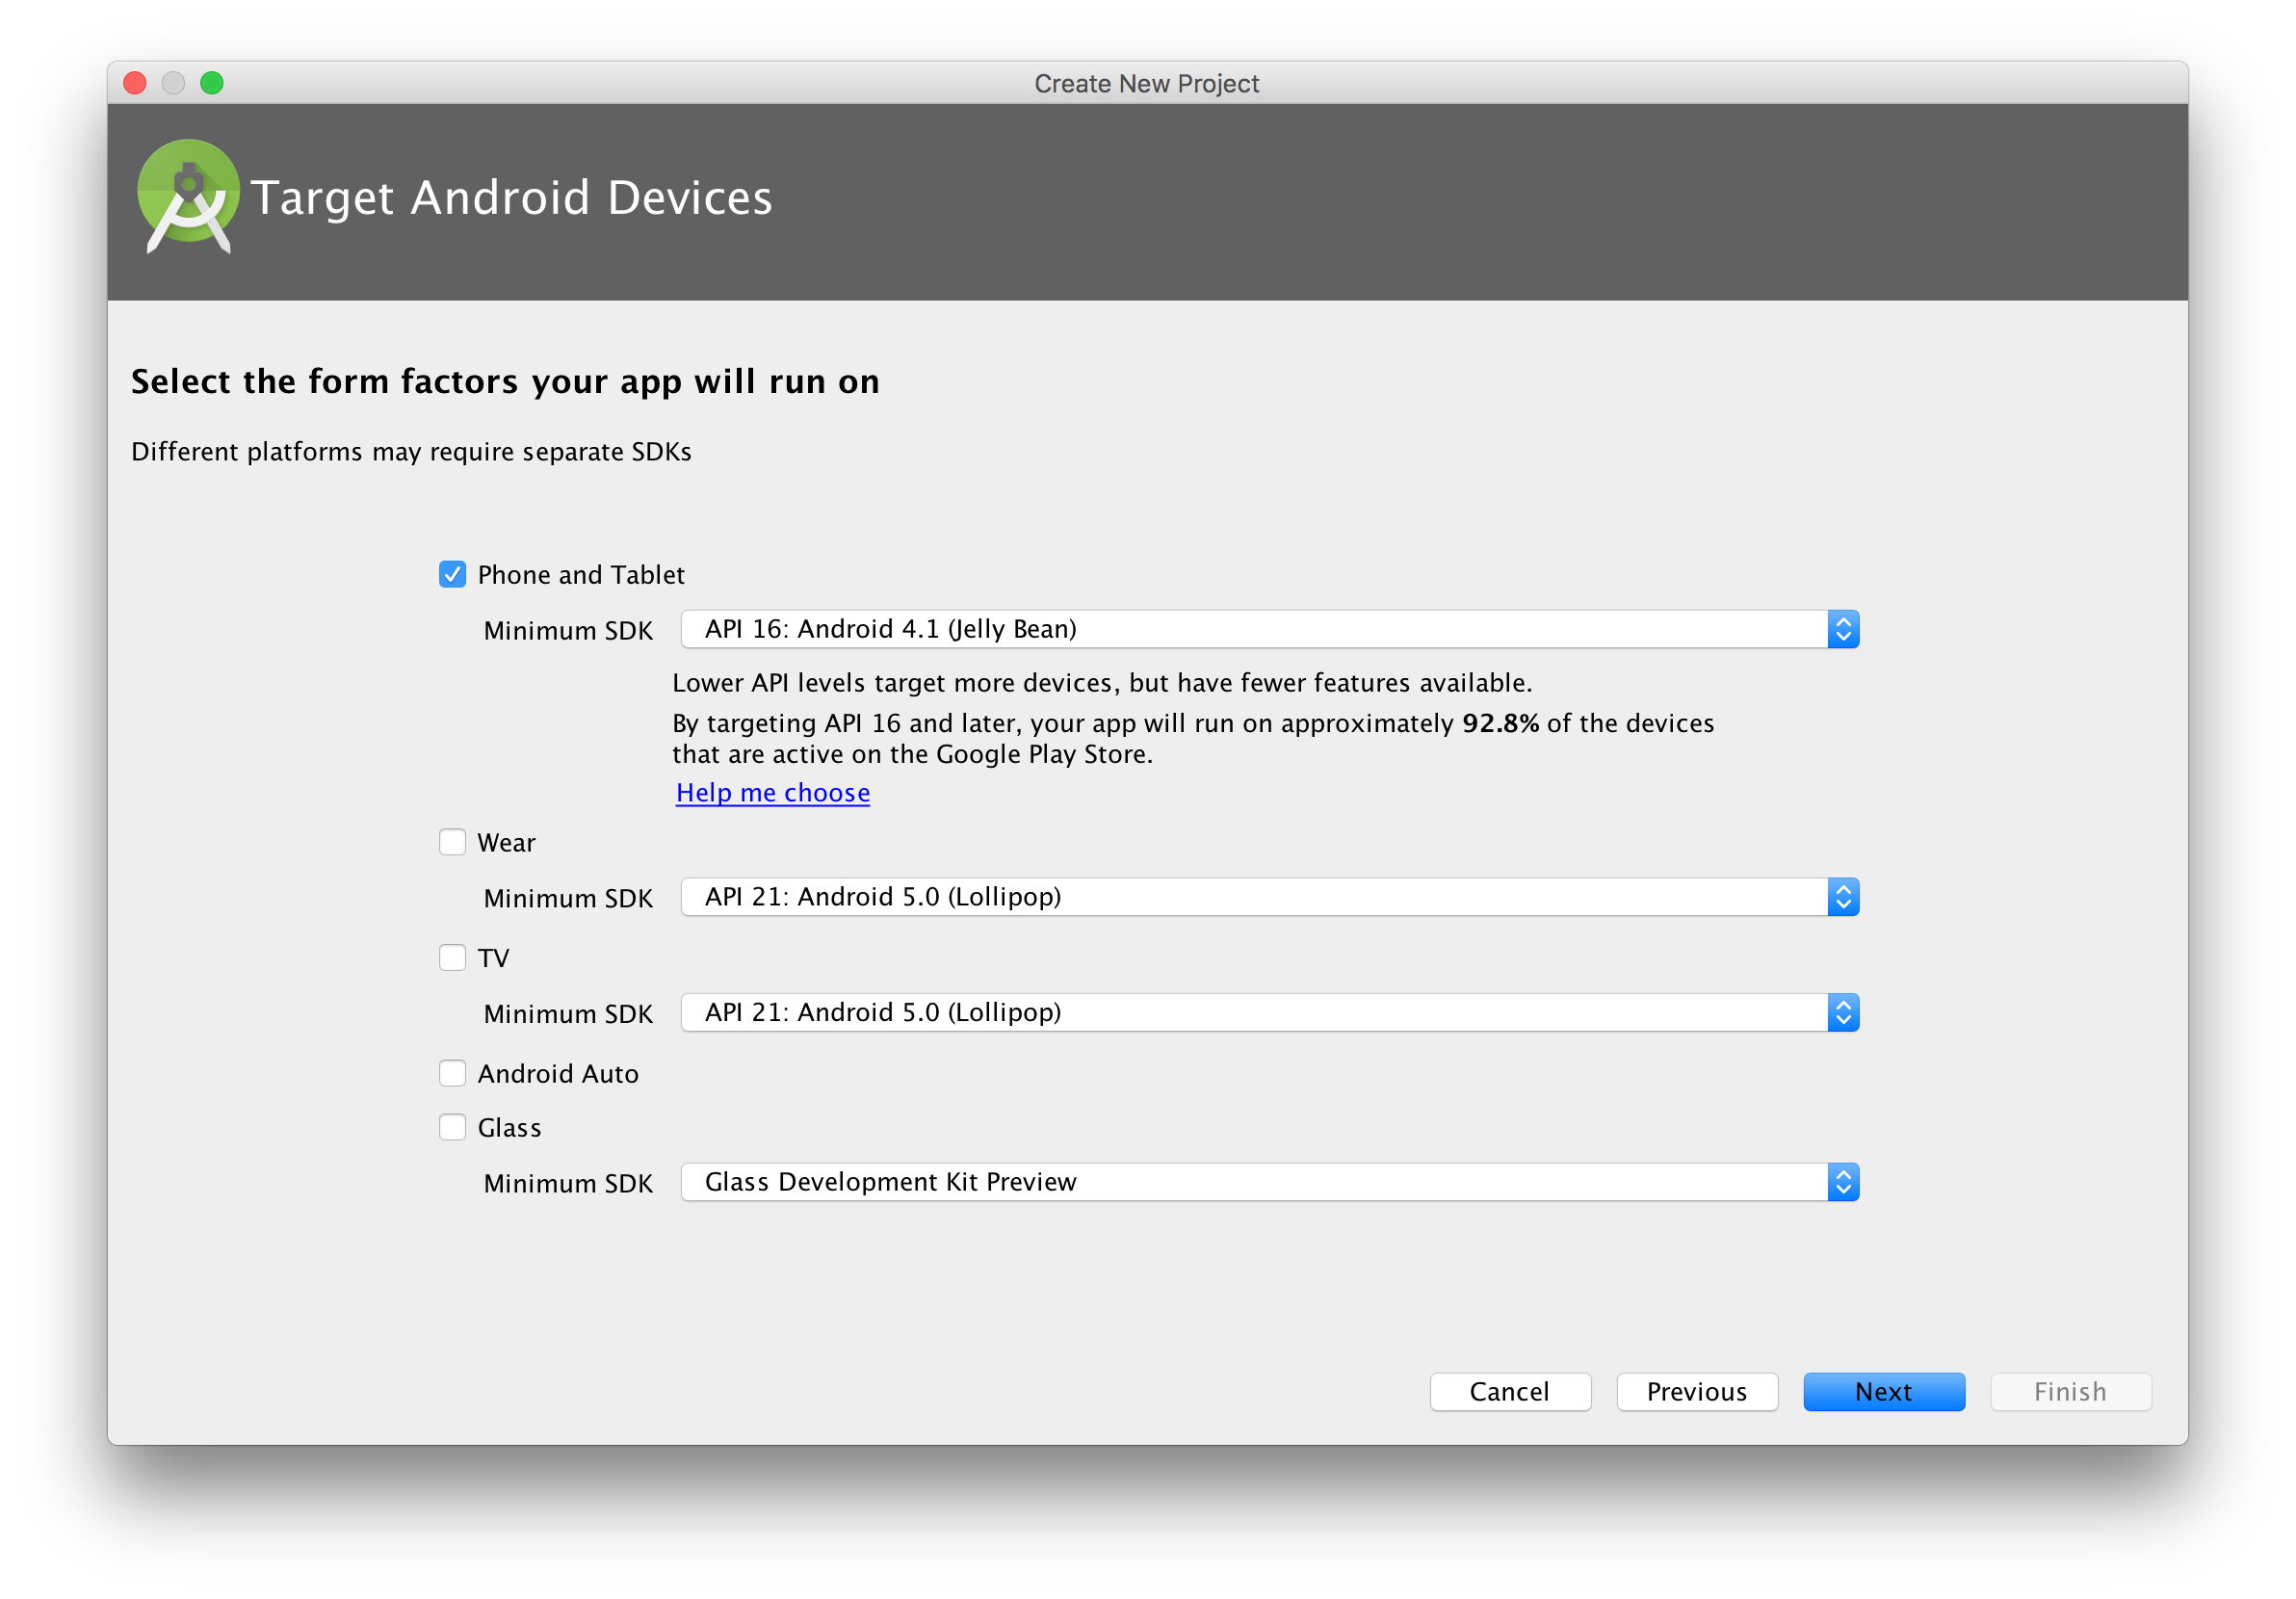Open the Phone and Tablet Minimum SDK dropdown

1268,629
